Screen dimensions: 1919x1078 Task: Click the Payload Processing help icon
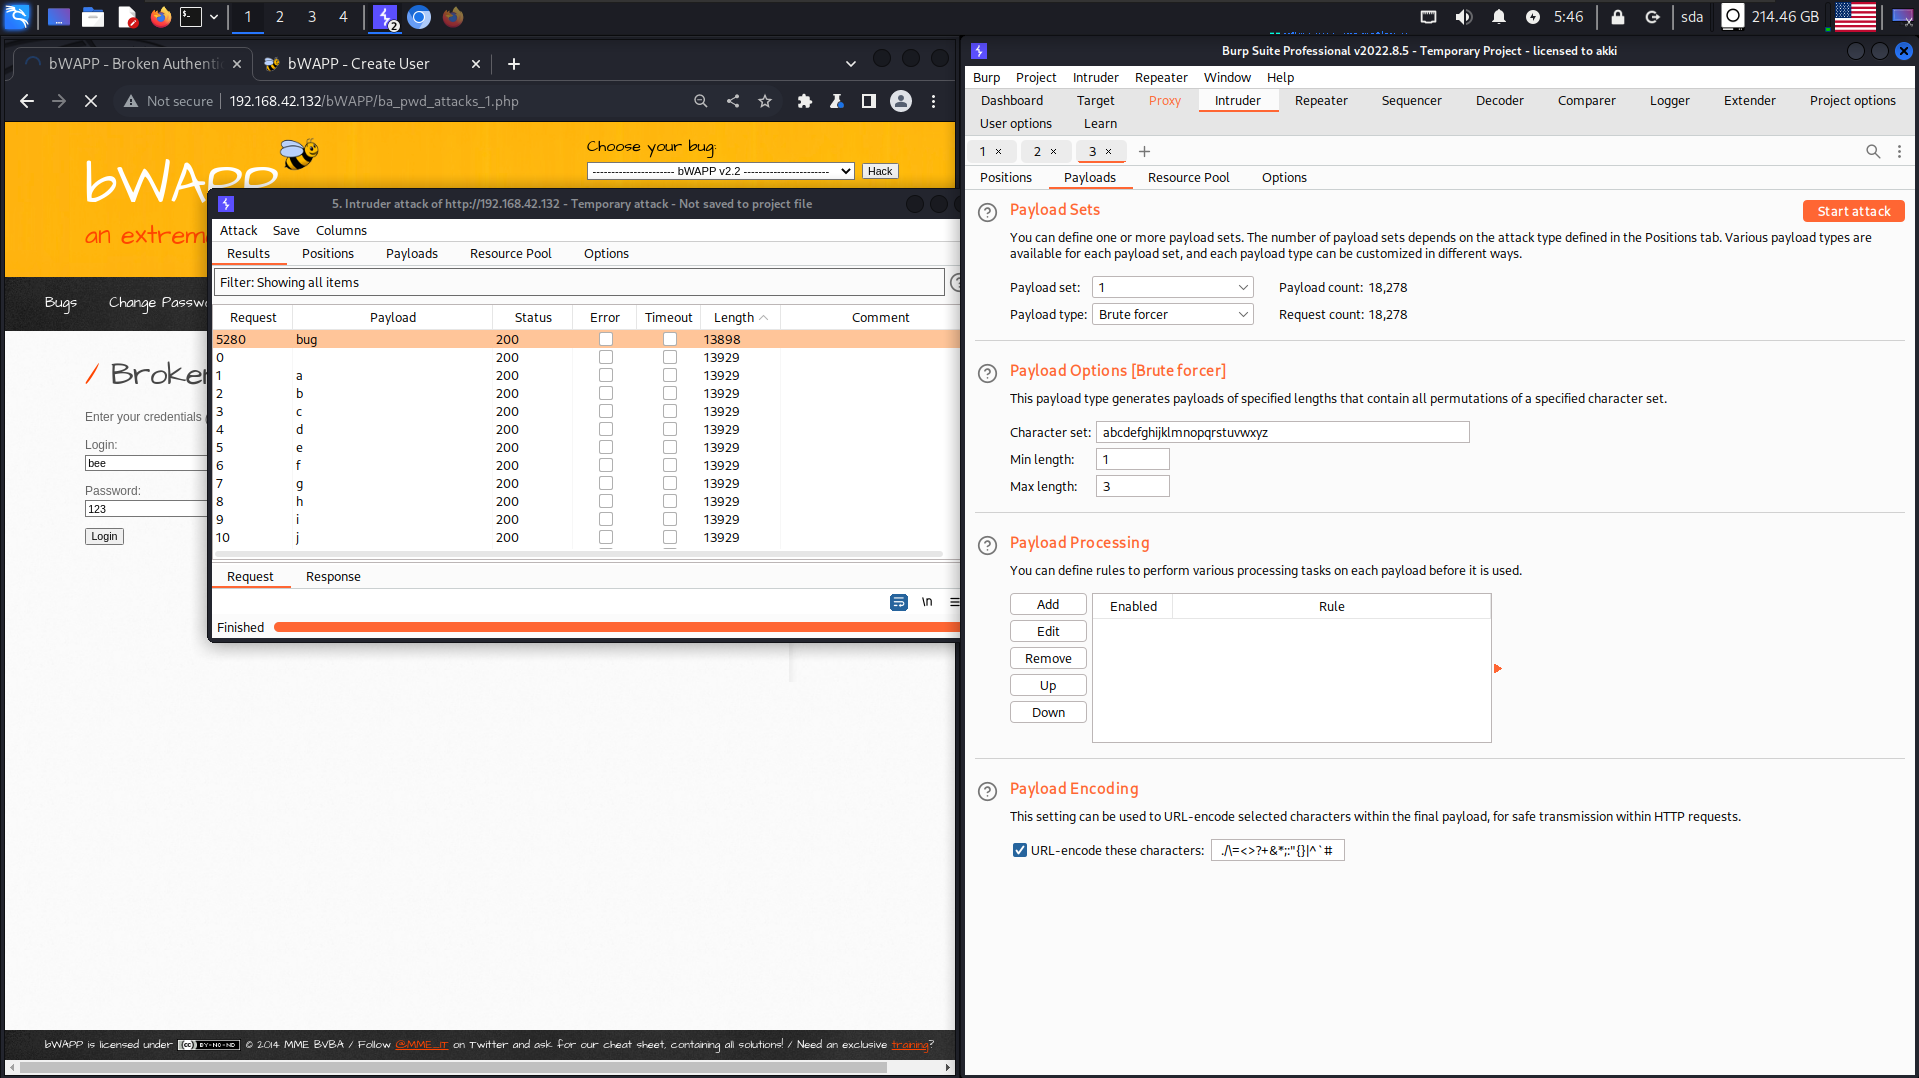pyautogui.click(x=987, y=545)
